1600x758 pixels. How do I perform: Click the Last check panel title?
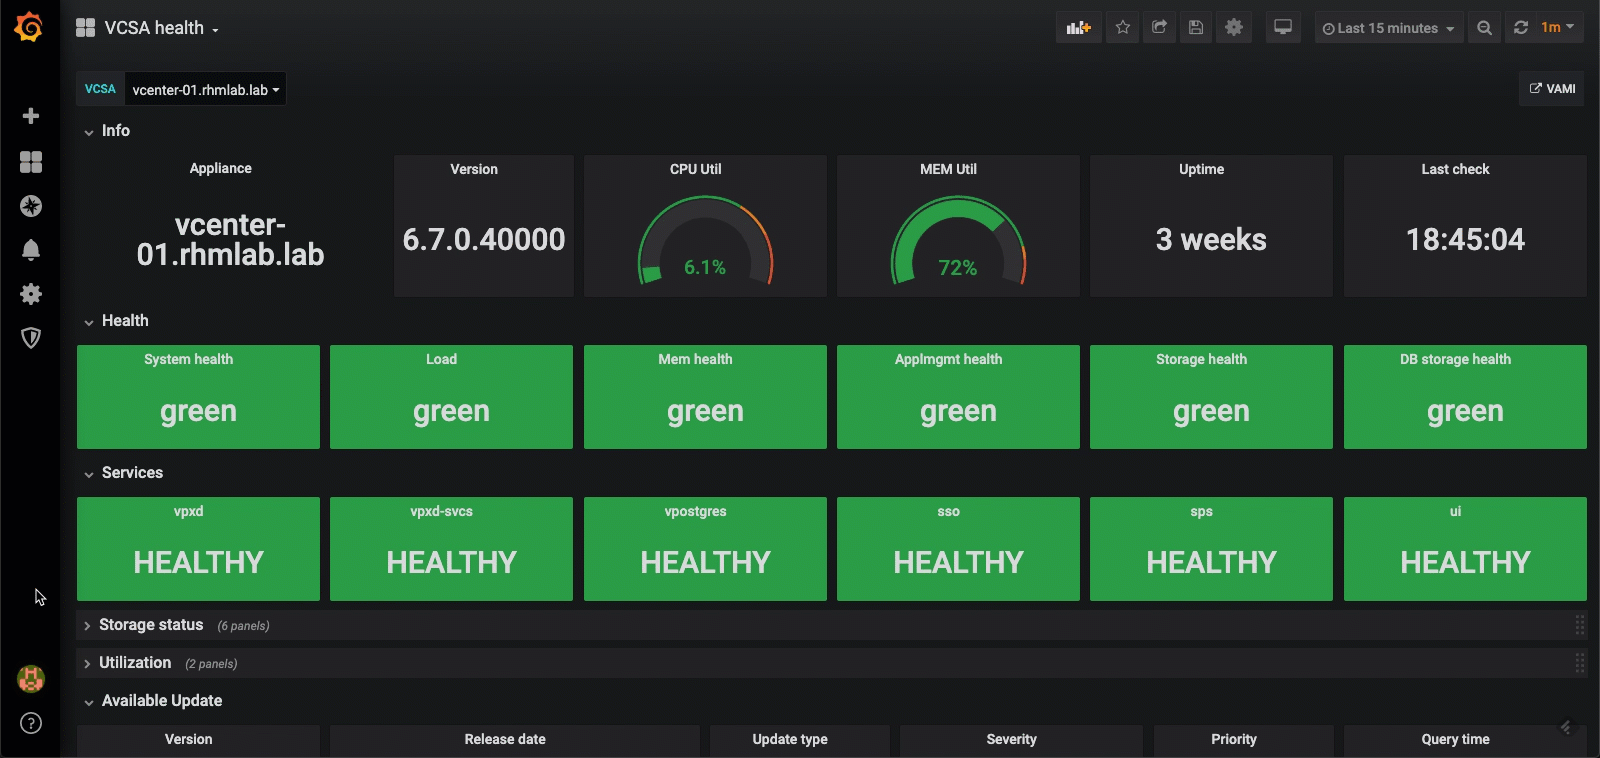point(1456,169)
